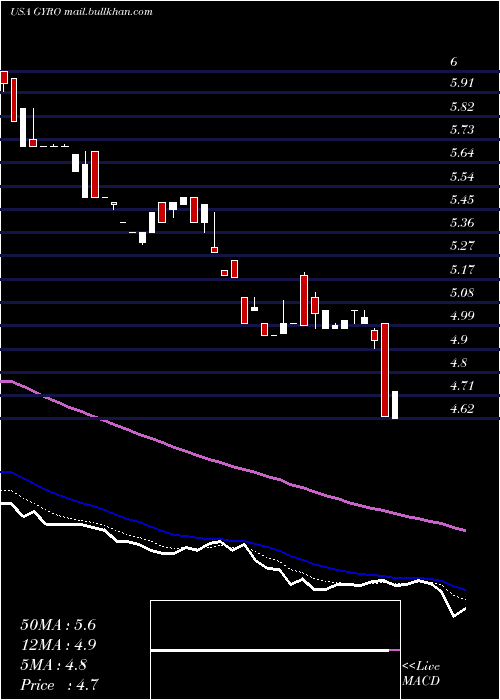Click the '50MA : 5.6' legend text
This screenshot has height=700, width=500.
[58, 625]
